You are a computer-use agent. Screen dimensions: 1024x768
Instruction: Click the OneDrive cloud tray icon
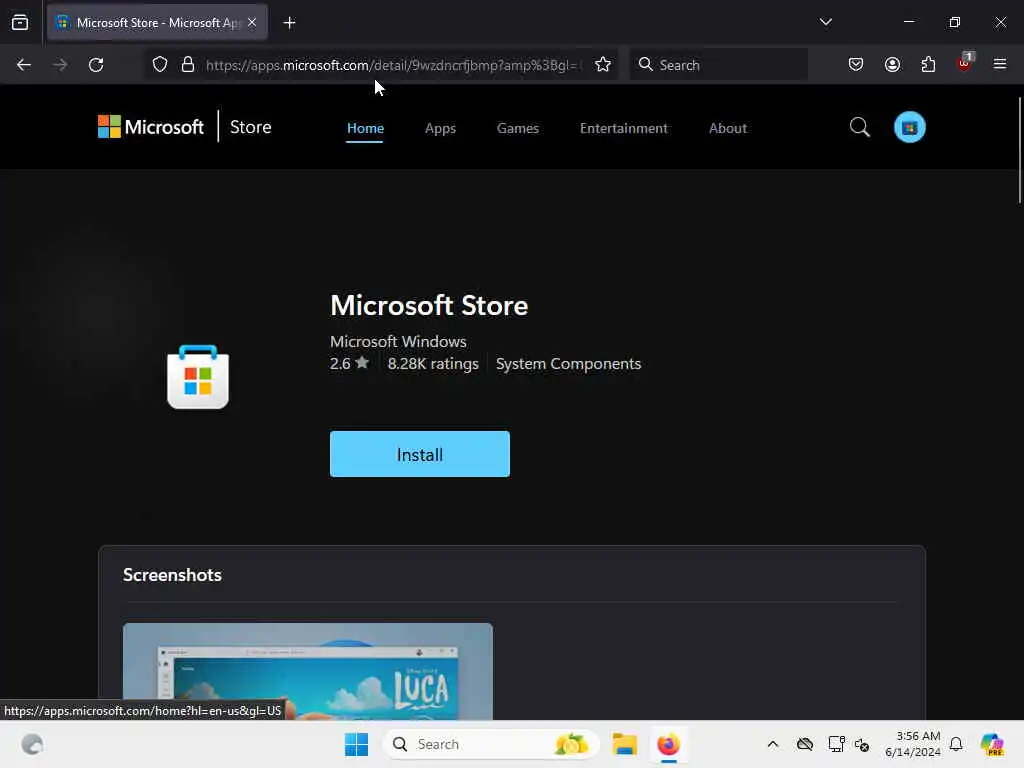pyautogui.click(x=805, y=744)
